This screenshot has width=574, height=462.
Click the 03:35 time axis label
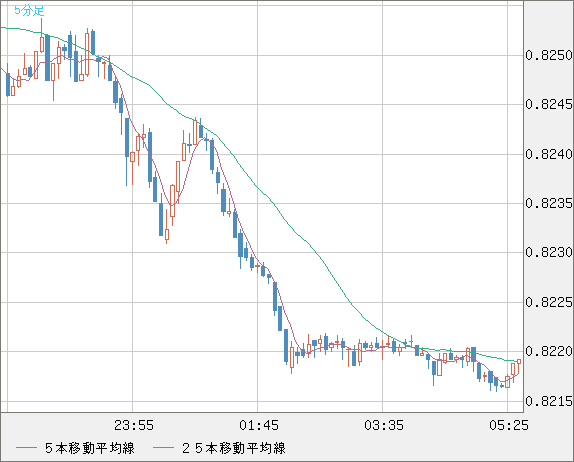384,425
